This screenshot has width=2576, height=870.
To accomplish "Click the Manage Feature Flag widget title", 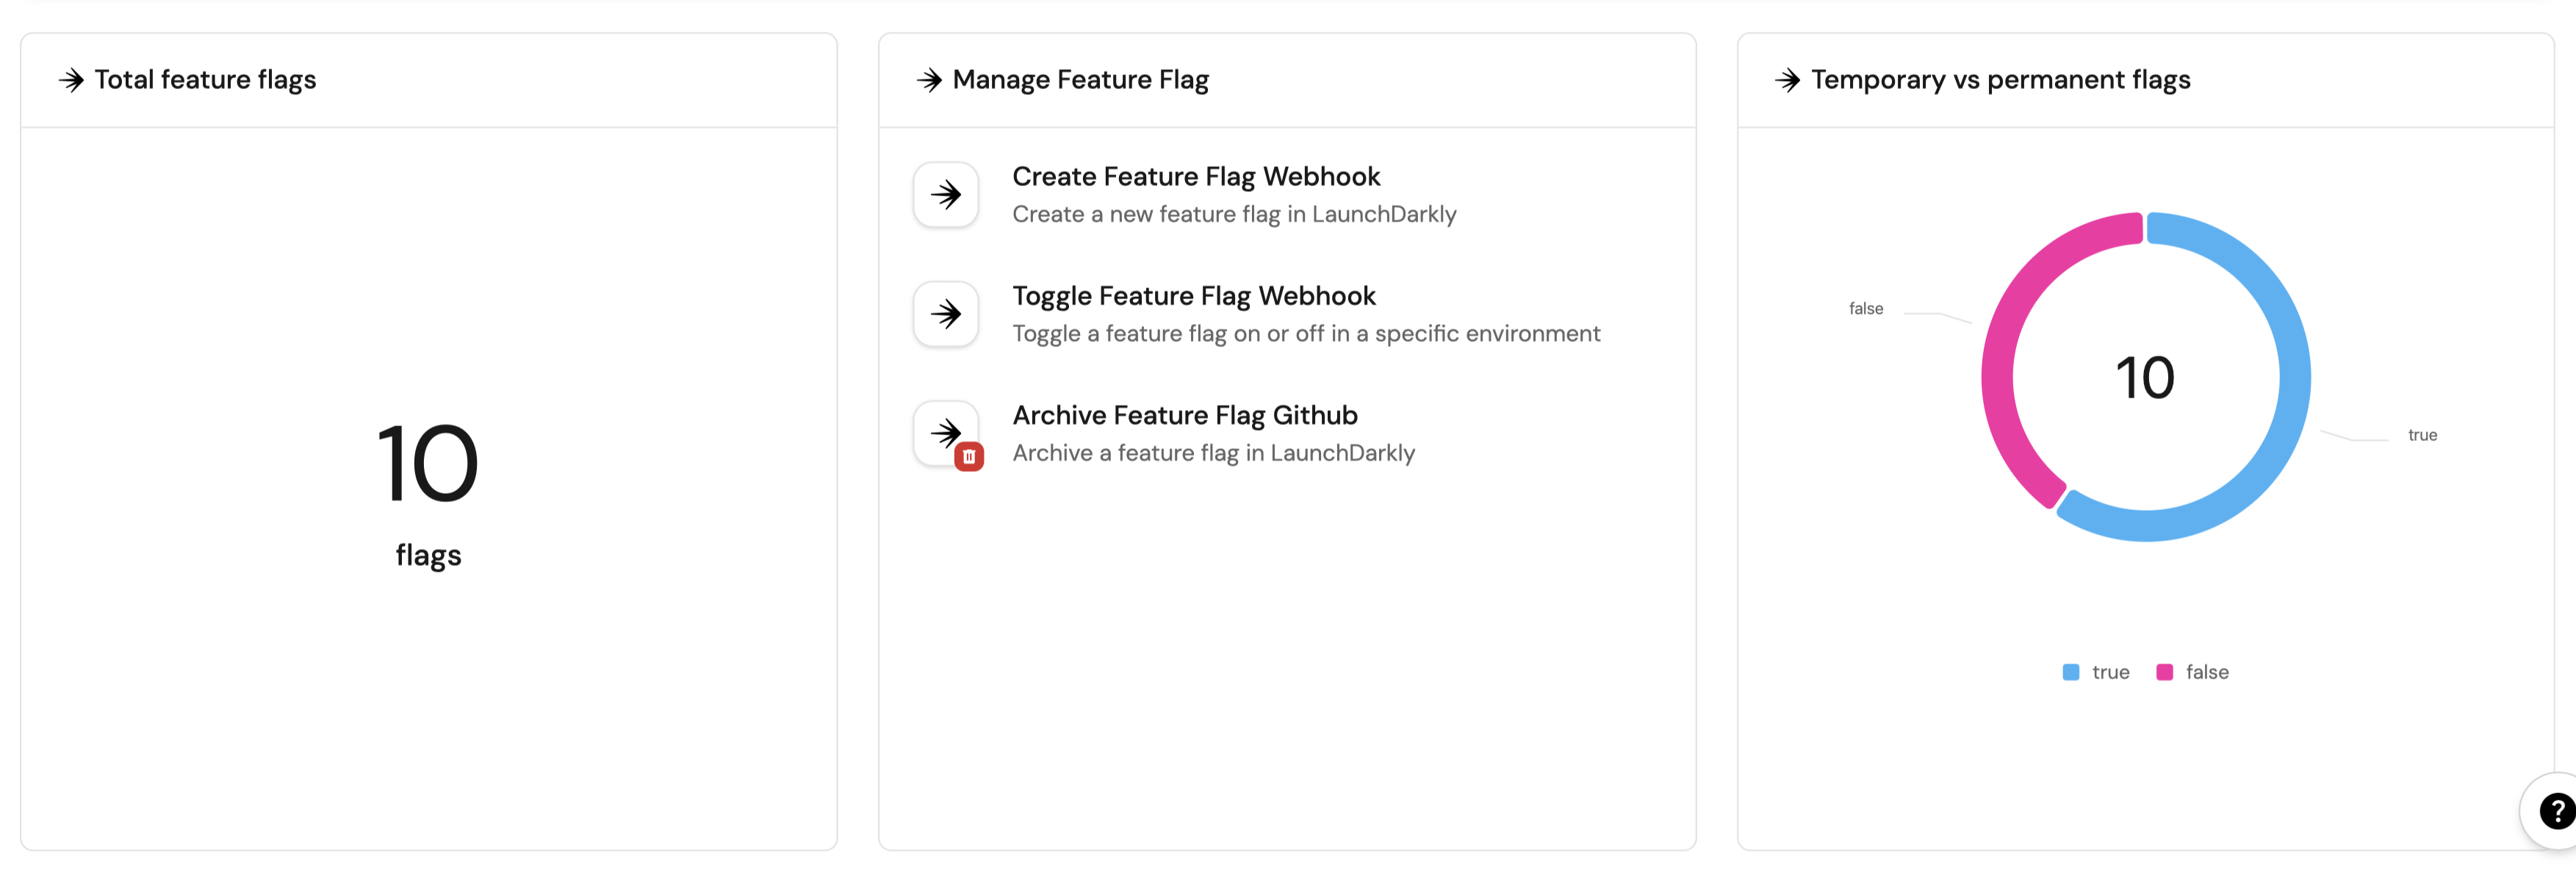I will pyautogui.click(x=1080, y=80).
